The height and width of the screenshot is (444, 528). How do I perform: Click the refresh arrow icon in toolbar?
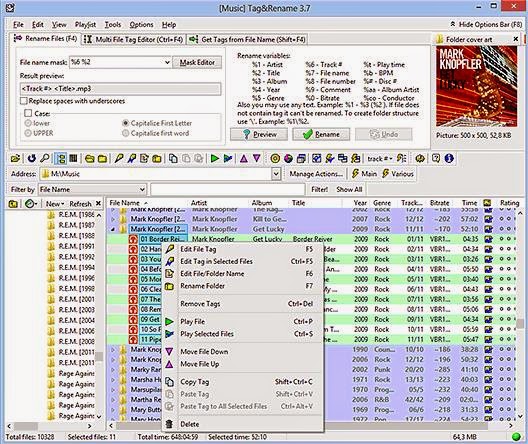(32, 158)
